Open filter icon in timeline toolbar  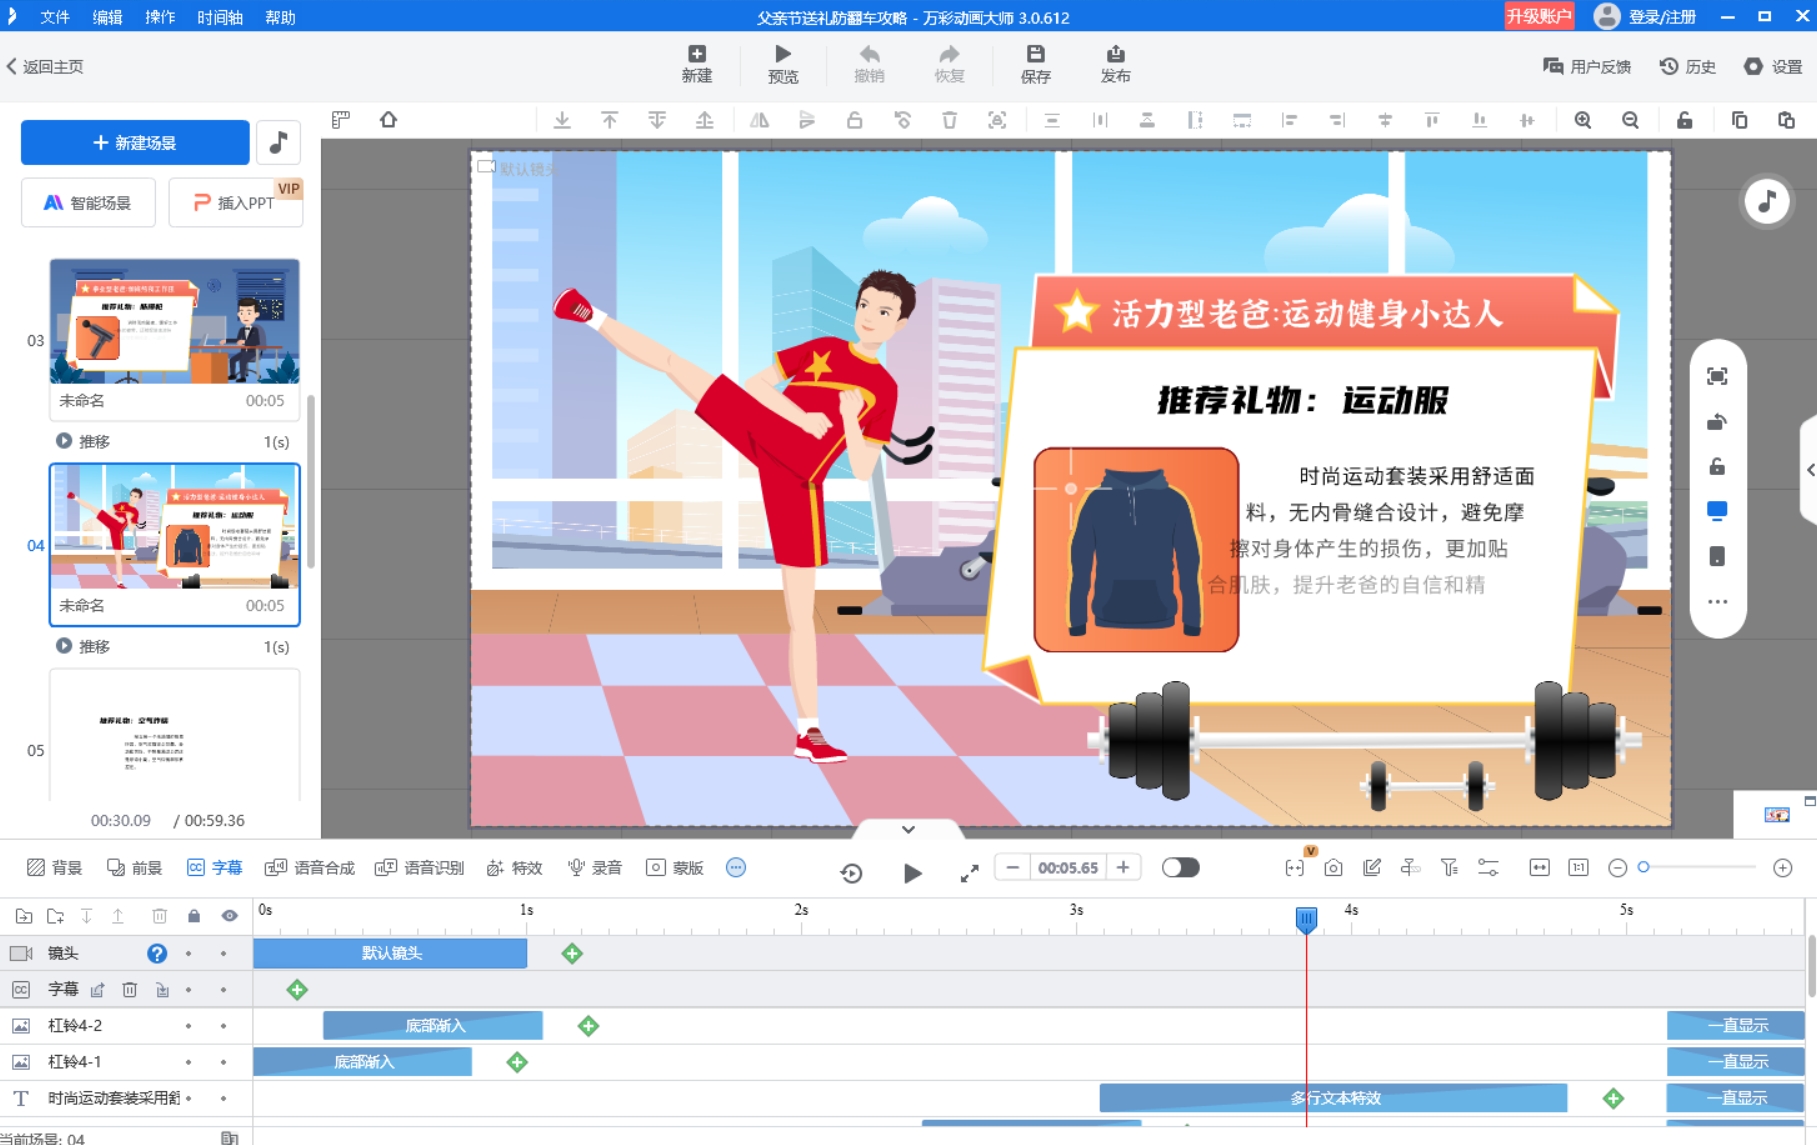click(x=1449, y=868)
